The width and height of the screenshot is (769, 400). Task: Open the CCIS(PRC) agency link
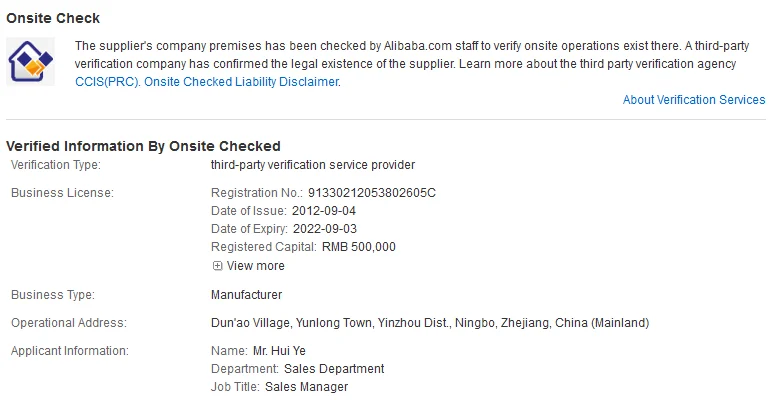click(107, 83)
